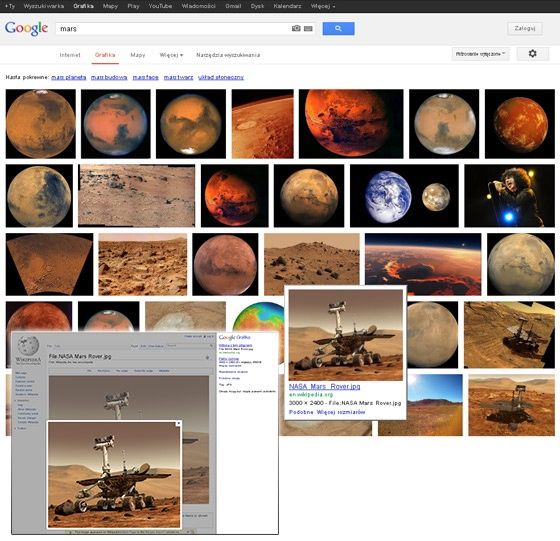
Task: Open Mapy in the top black bar
Action: coord(110,6)
